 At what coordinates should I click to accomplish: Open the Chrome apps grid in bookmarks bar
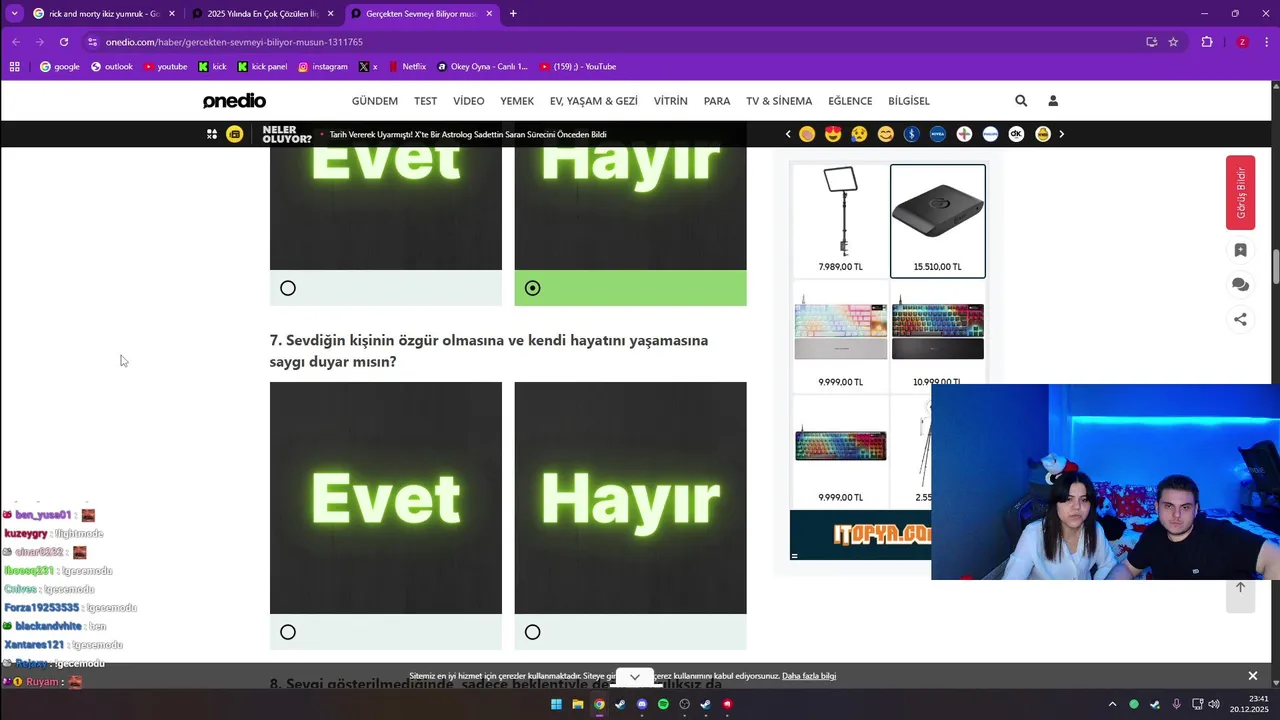(x=14, y=67)
